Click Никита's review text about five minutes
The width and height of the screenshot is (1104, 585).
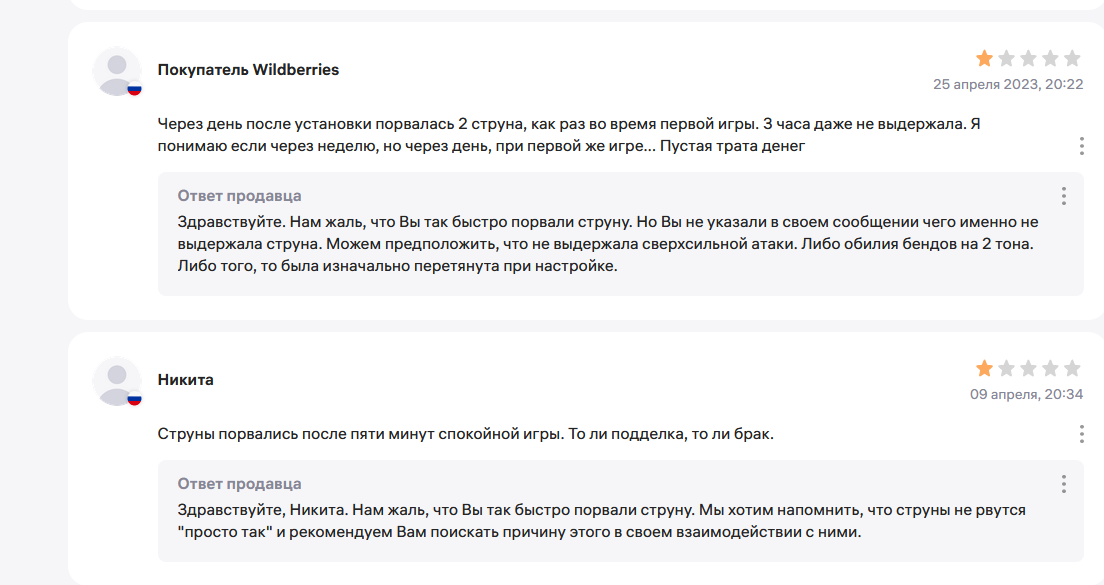[465, 434]
